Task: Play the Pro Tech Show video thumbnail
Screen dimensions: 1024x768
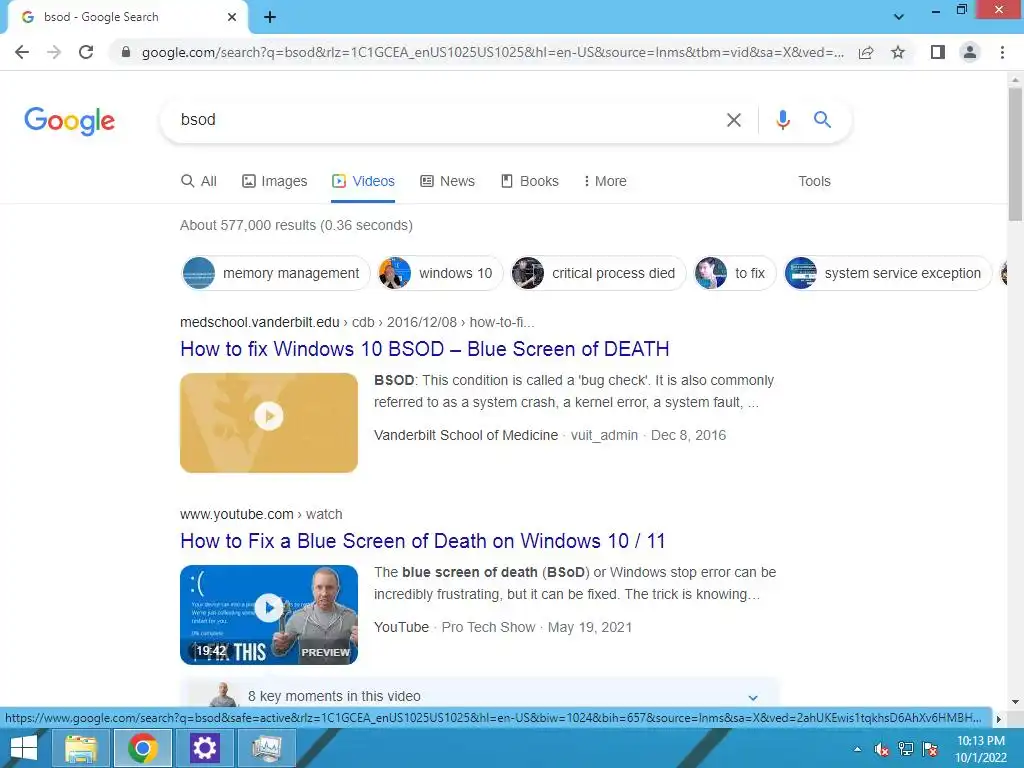Action: (269, 615)
